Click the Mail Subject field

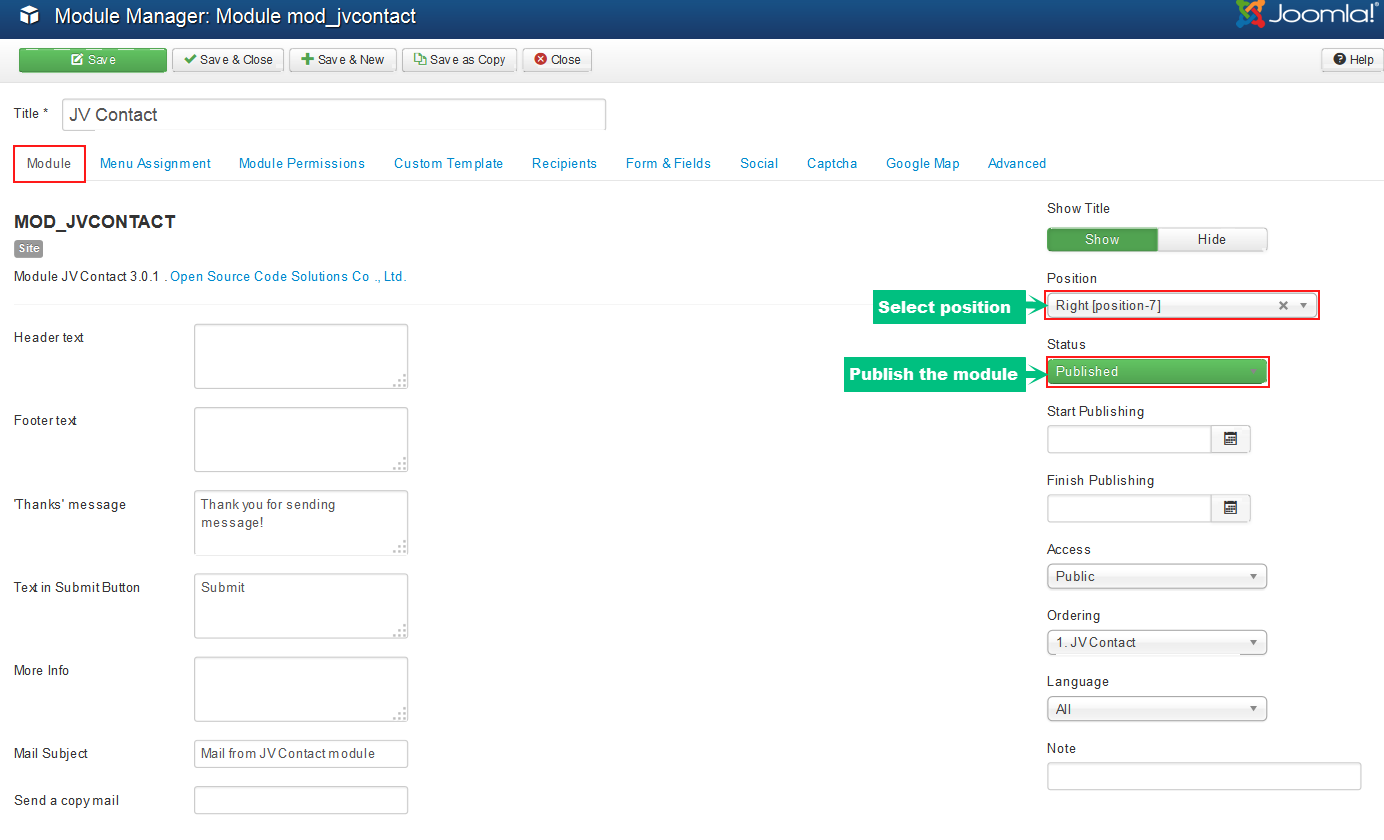tap(301, 753)
